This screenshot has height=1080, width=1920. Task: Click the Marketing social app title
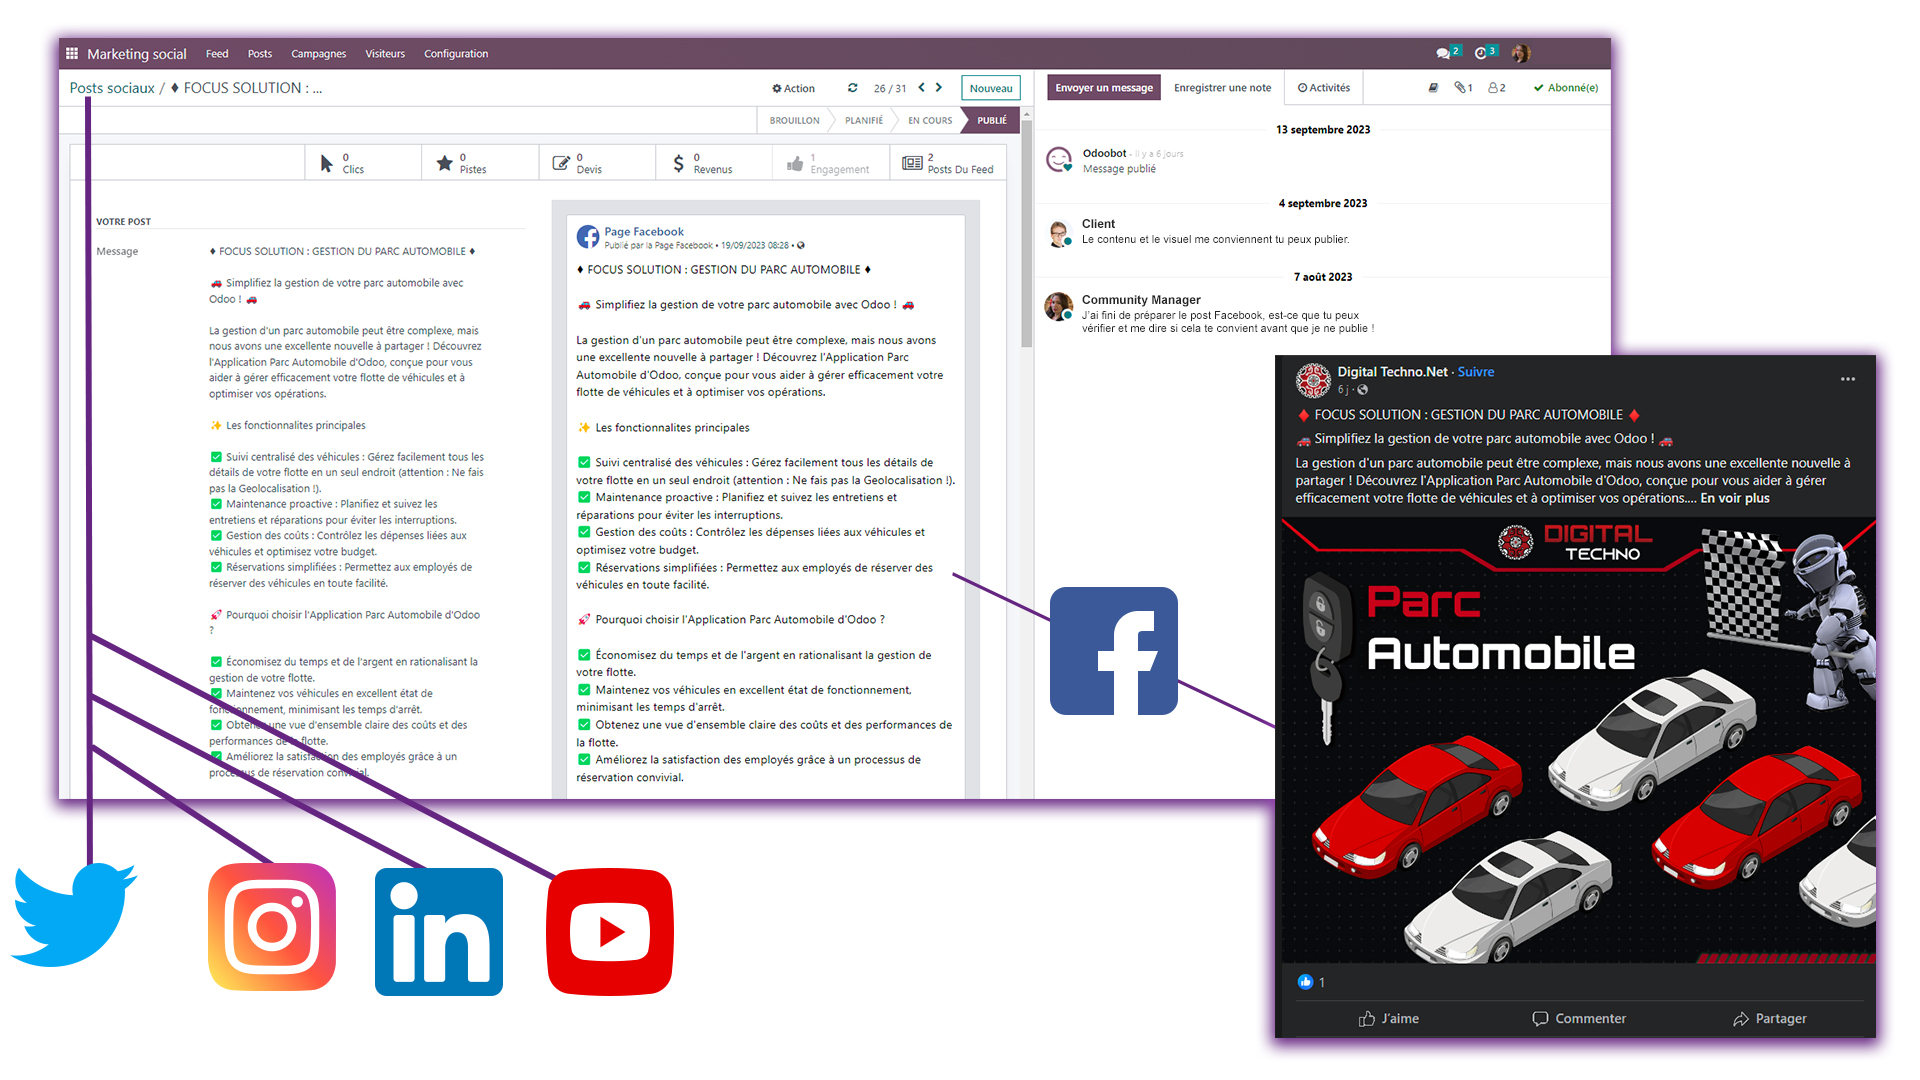coord(137,54)
